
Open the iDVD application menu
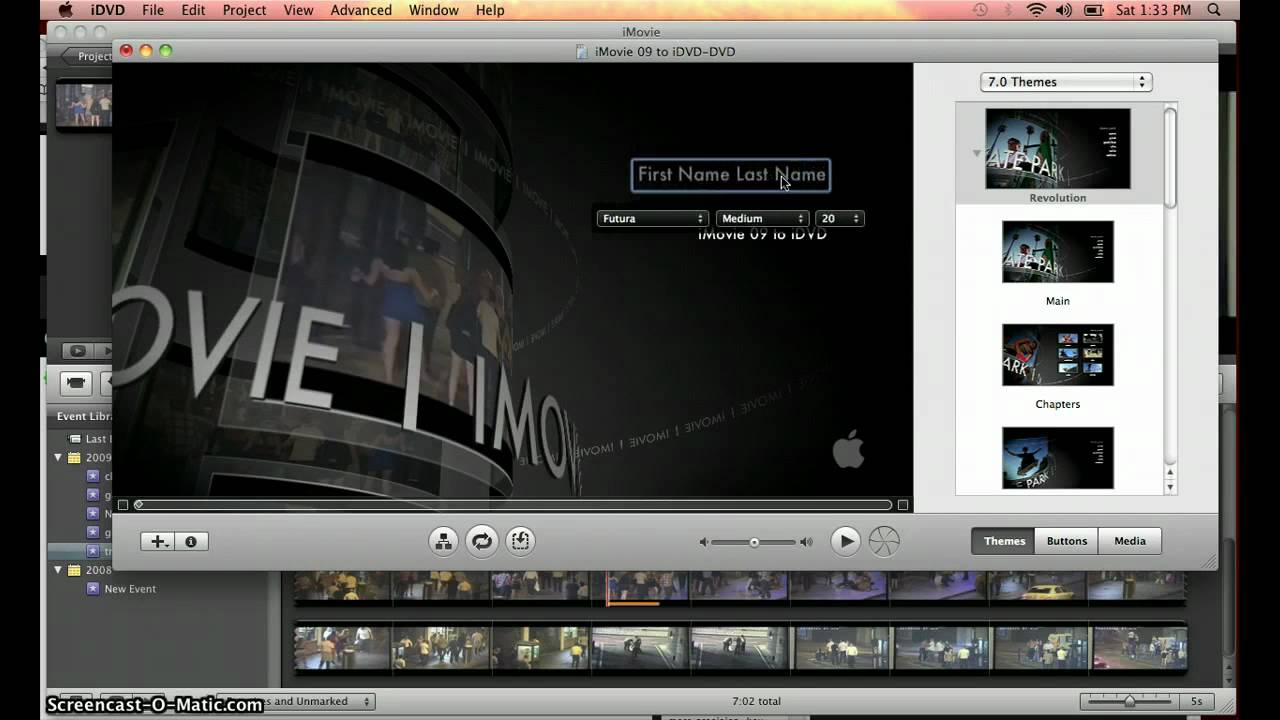108,10
